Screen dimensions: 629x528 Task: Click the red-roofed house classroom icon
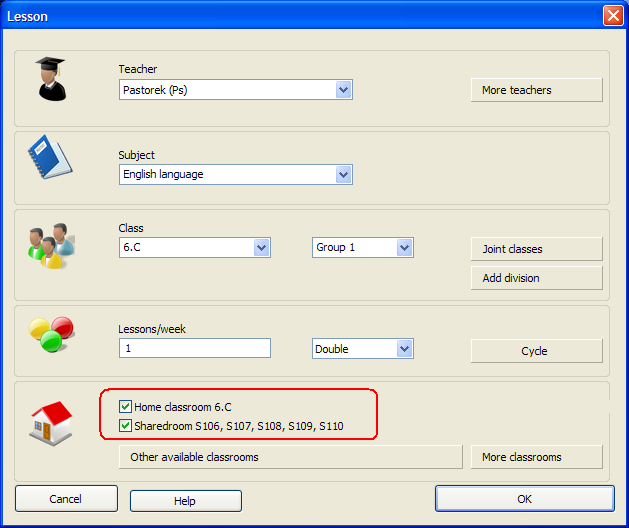(x=50, y=424)
